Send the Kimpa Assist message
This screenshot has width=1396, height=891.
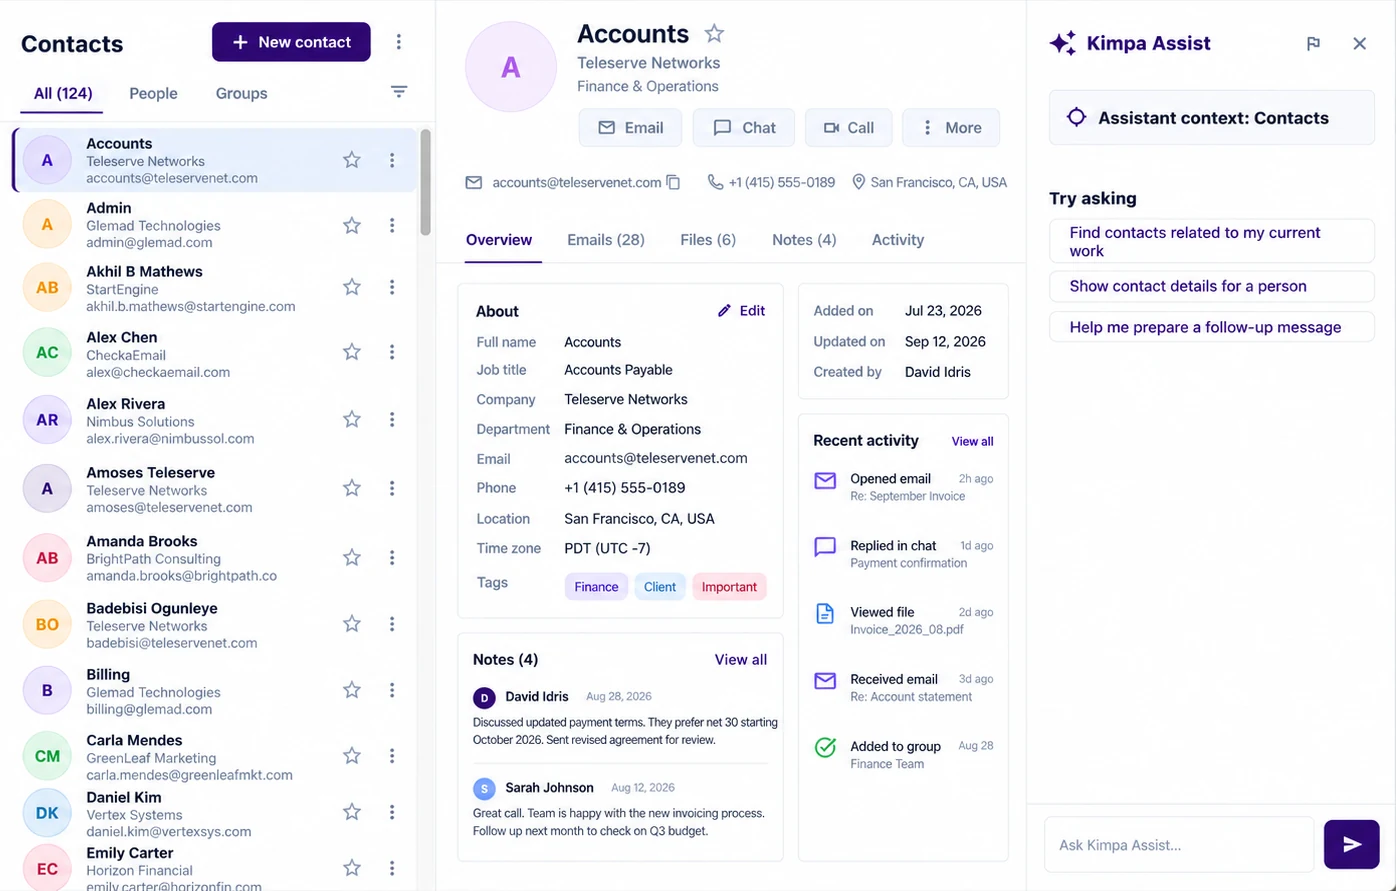tap(1352, 844)
